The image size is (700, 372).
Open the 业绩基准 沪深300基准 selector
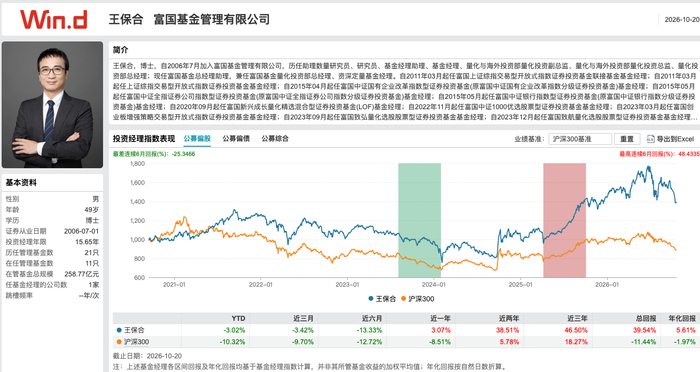pos(580,139)
